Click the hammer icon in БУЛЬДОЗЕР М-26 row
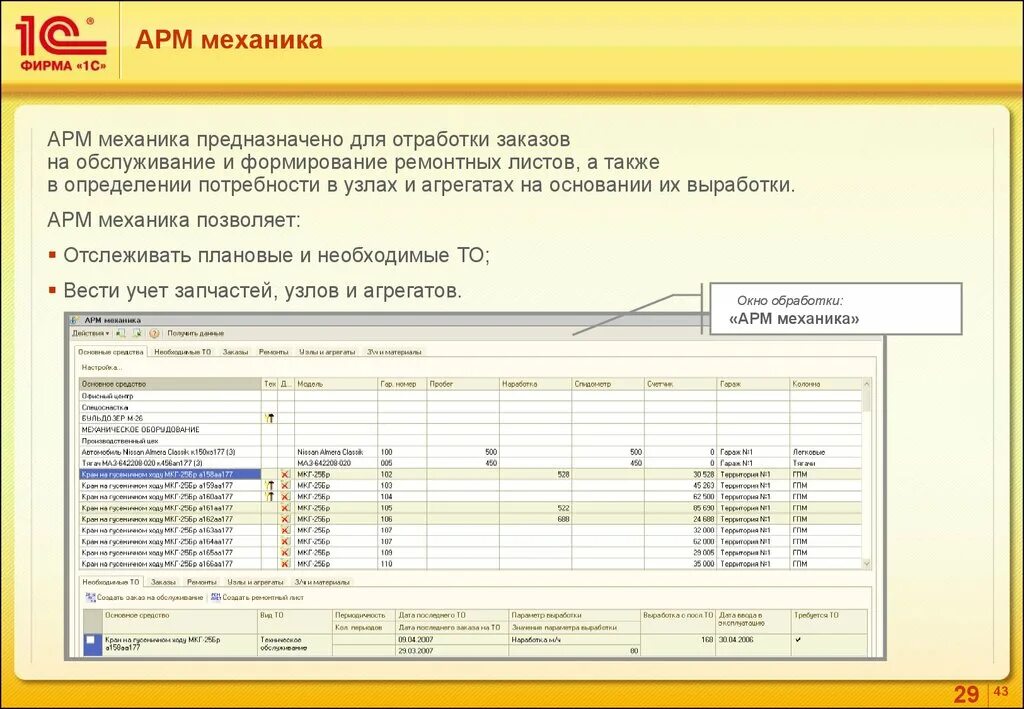The image size is (1024, 709). pyautogui.click(x=269, y=418)
